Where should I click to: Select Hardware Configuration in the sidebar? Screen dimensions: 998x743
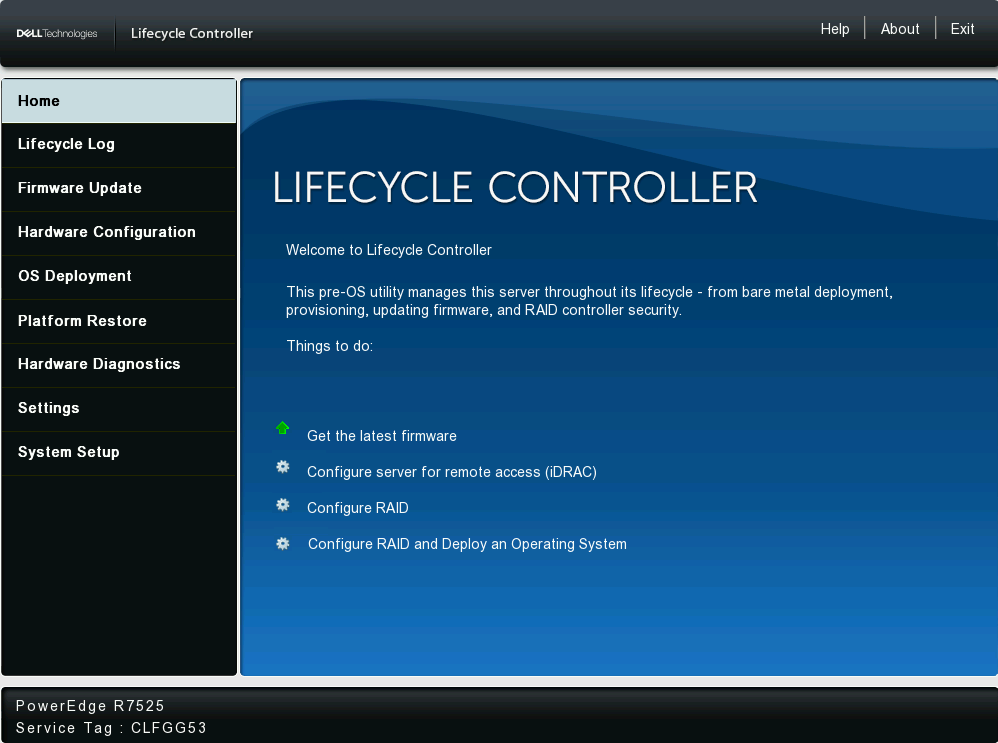[106, 232]
